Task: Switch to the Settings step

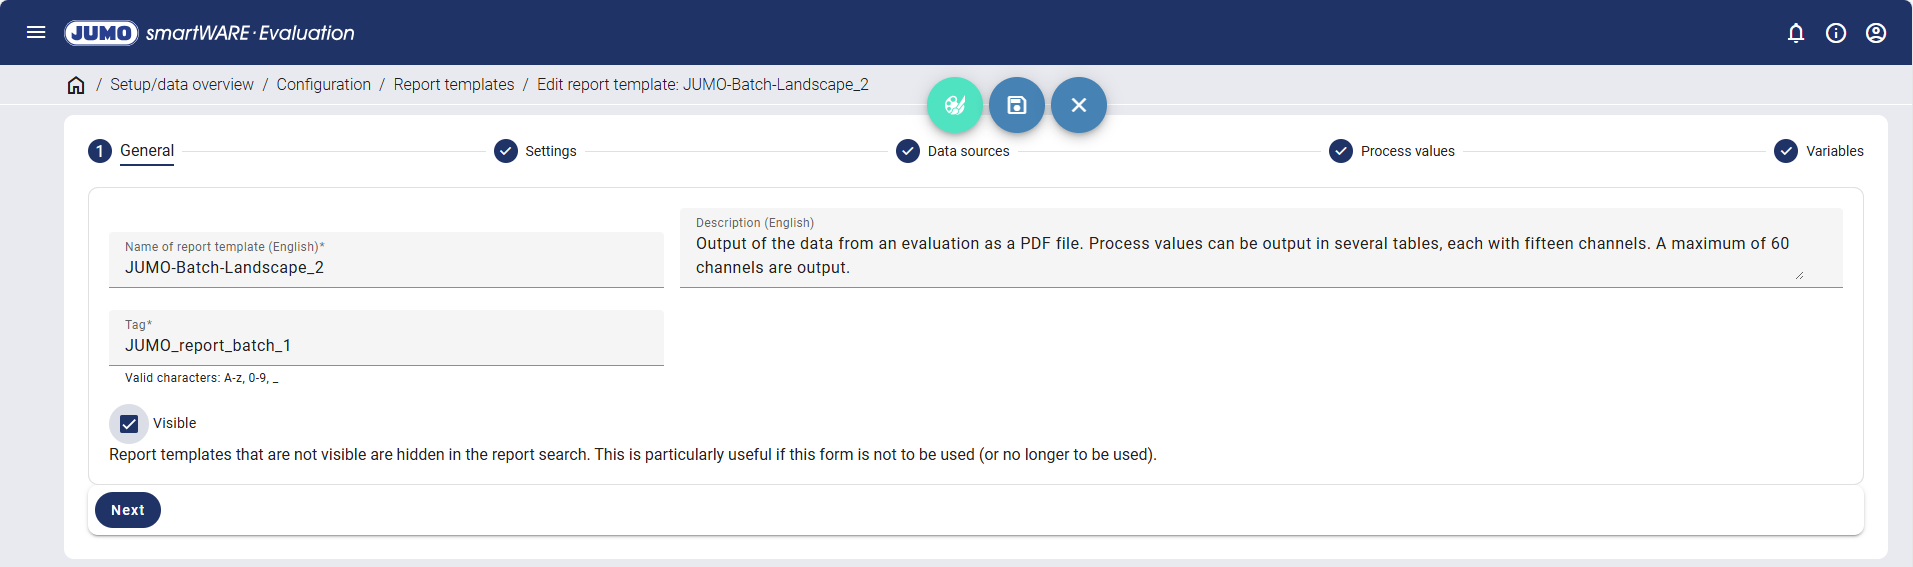Action: (549, 151)
